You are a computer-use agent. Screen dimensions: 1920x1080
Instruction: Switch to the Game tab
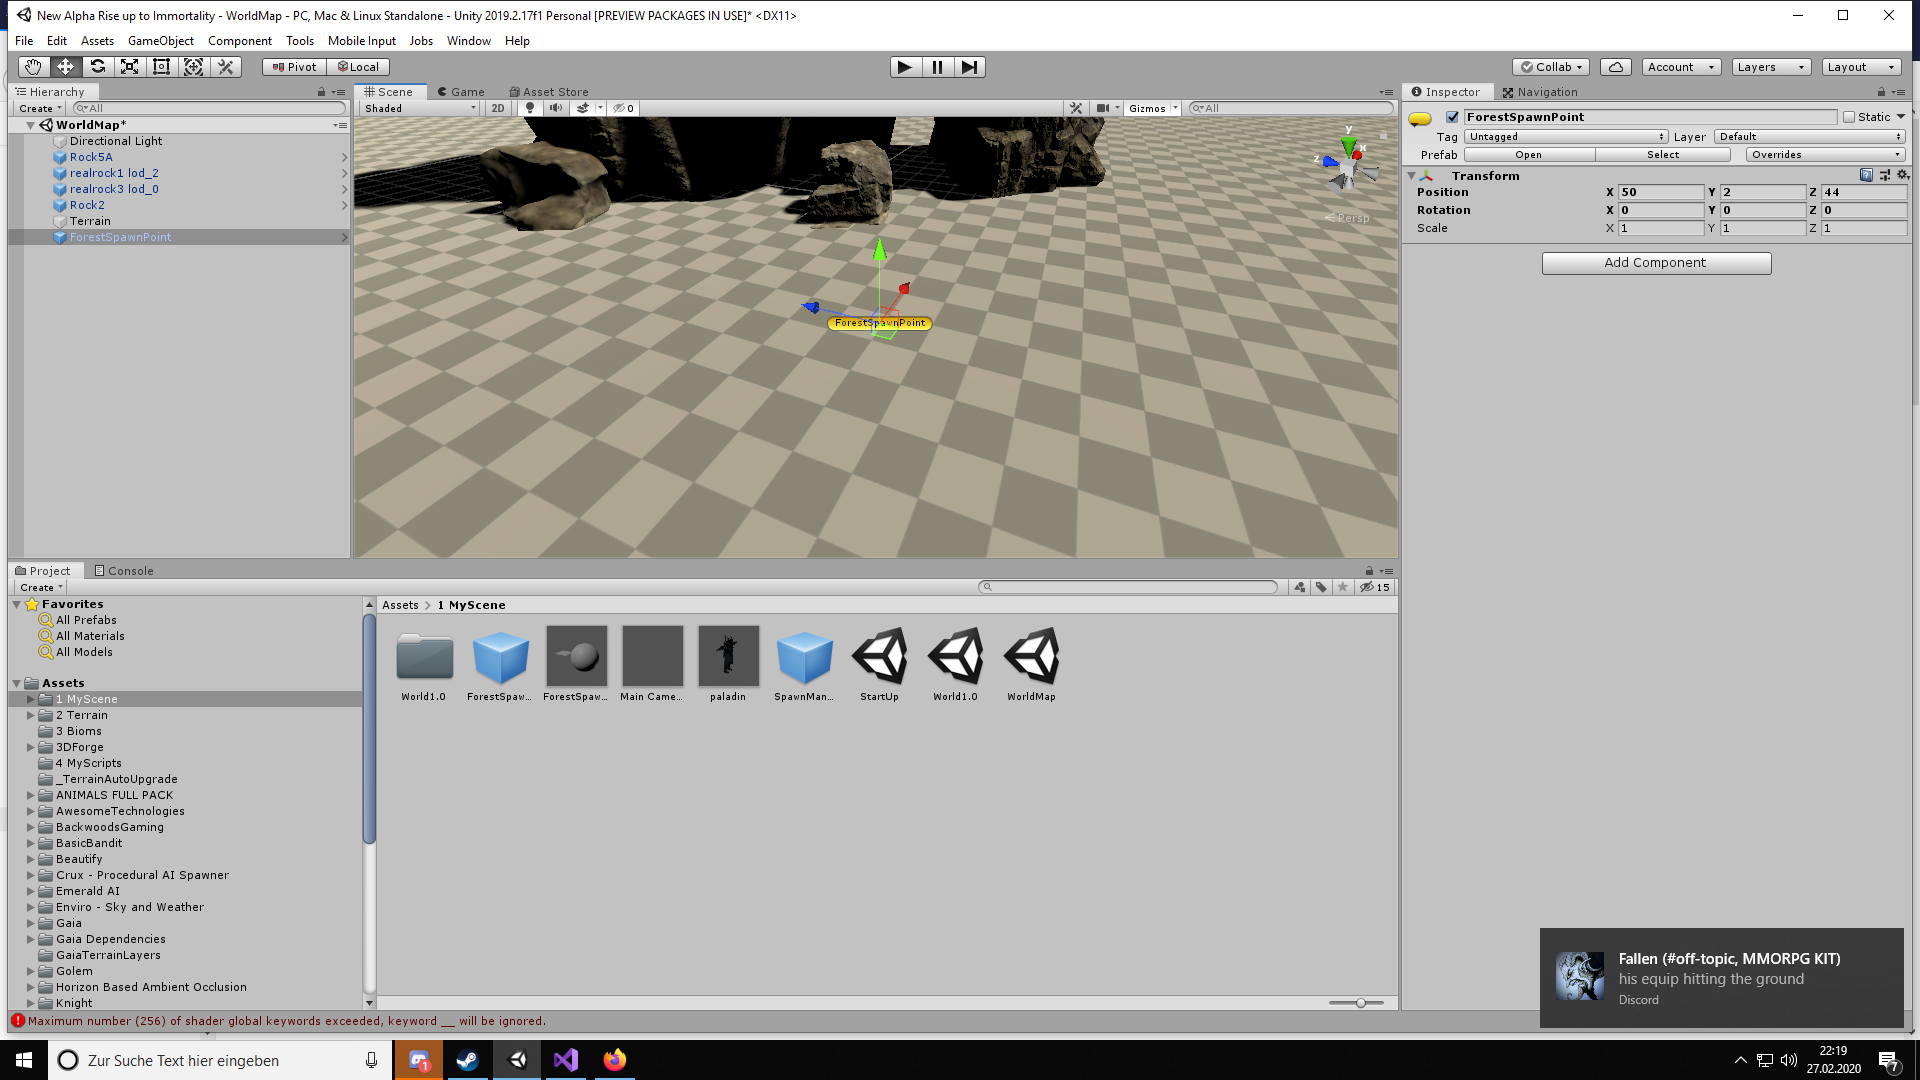tap(461, 91)
